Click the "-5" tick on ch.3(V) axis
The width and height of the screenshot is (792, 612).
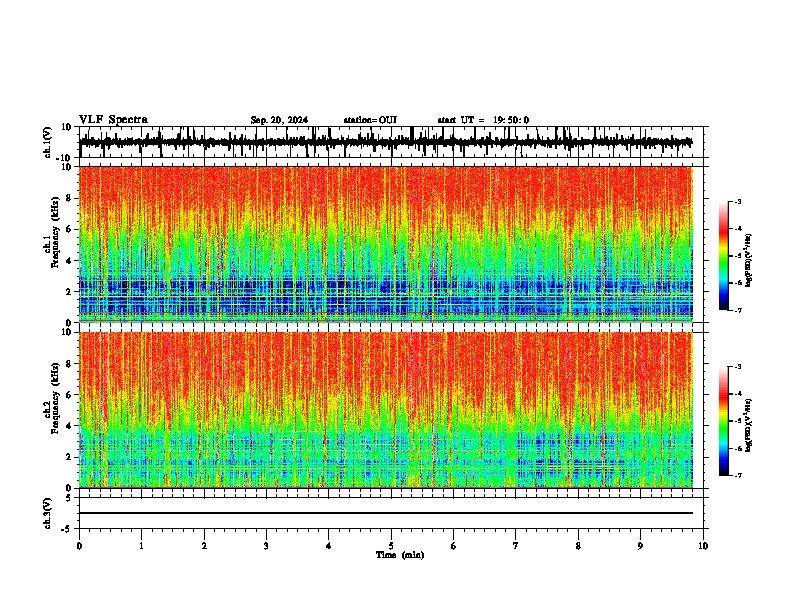(68, 529)
